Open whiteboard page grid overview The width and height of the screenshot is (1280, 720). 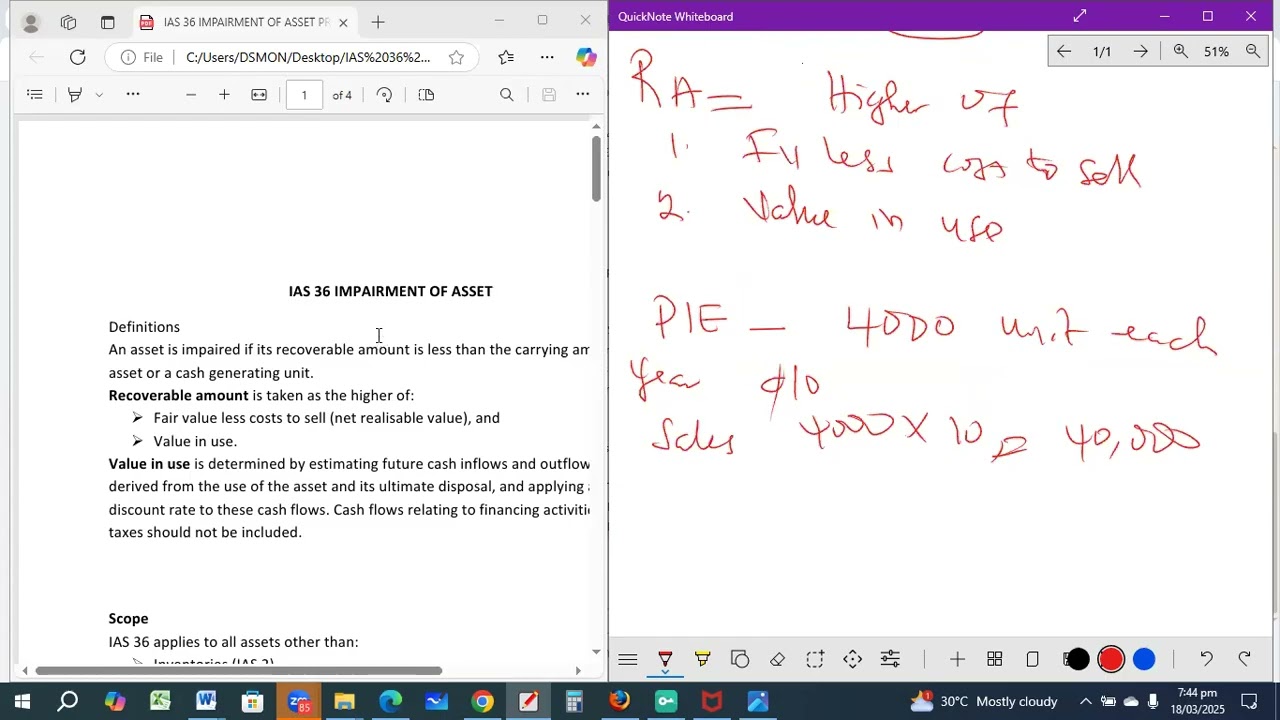(995, 659)
